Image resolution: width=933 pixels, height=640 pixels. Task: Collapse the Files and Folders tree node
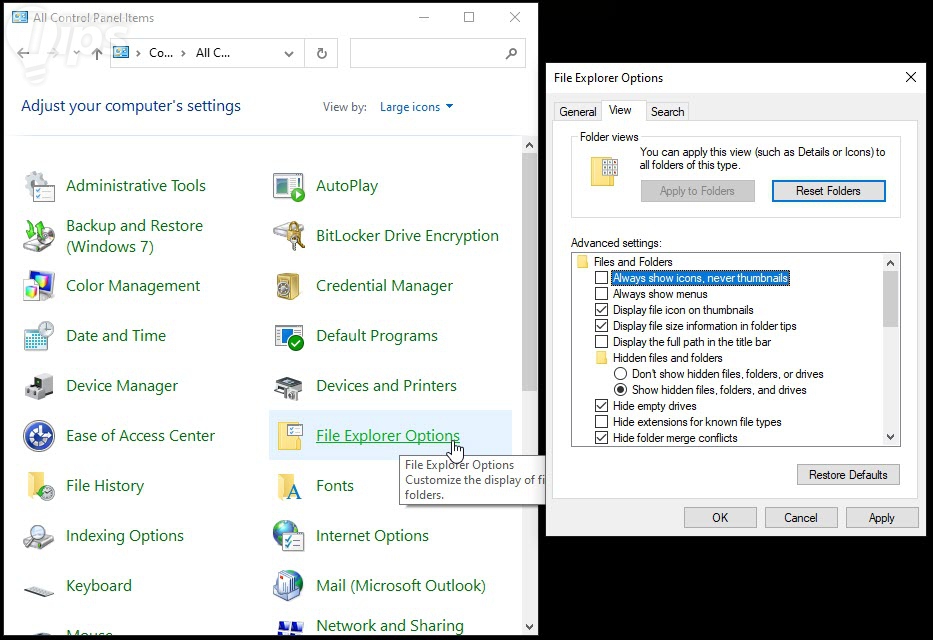583,262
